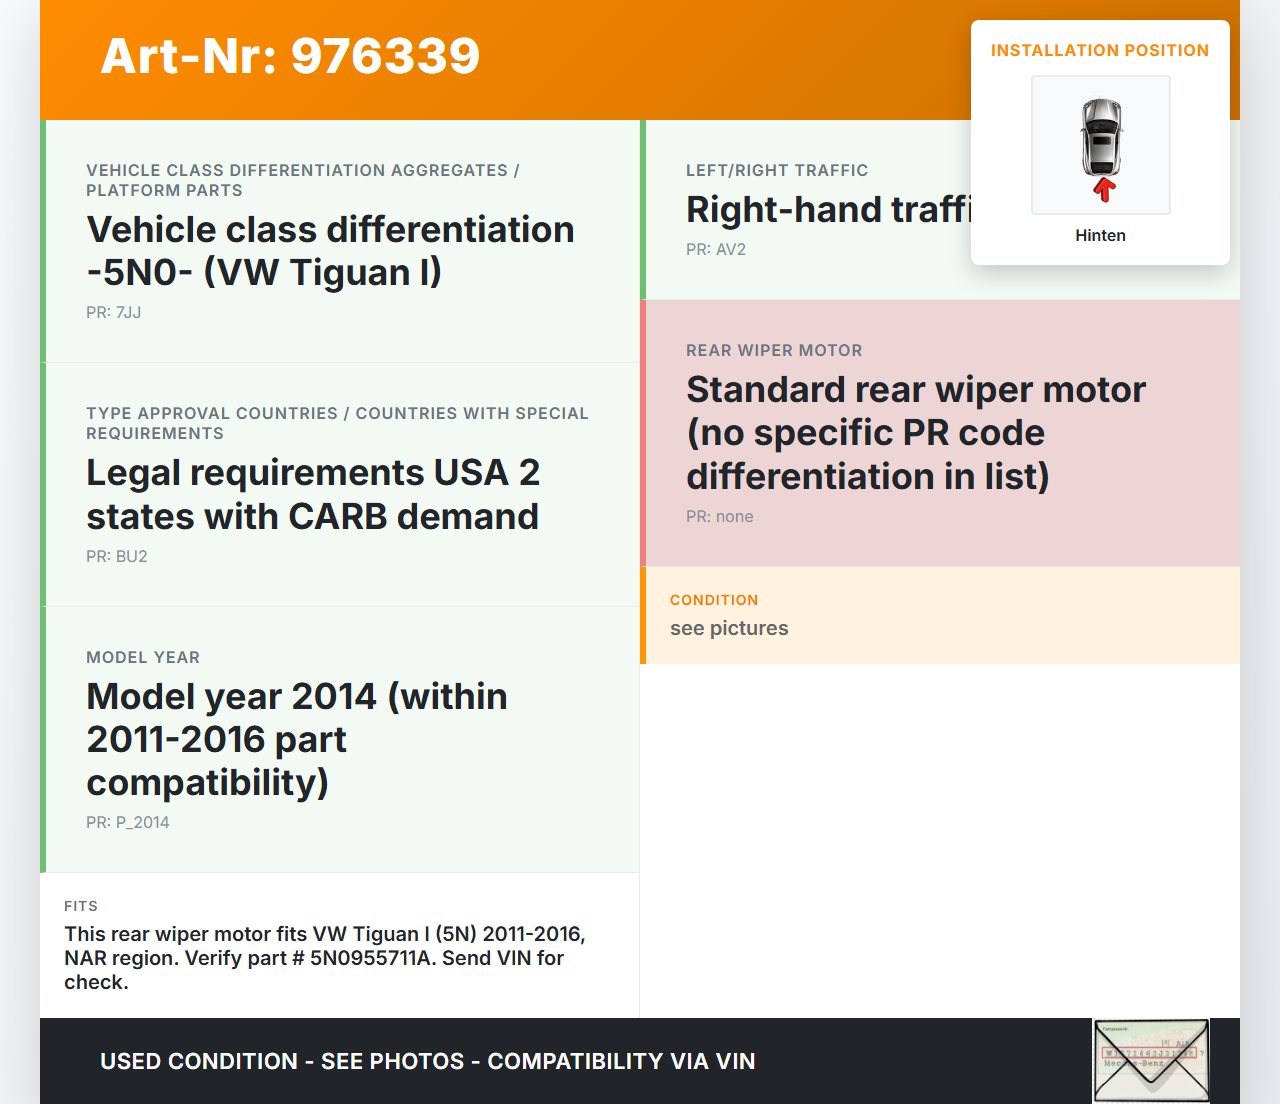Select the Vehicle class differentiation -5N0- value
The height and width of the screenshot is (1105, 1280).
pos(330,251)
